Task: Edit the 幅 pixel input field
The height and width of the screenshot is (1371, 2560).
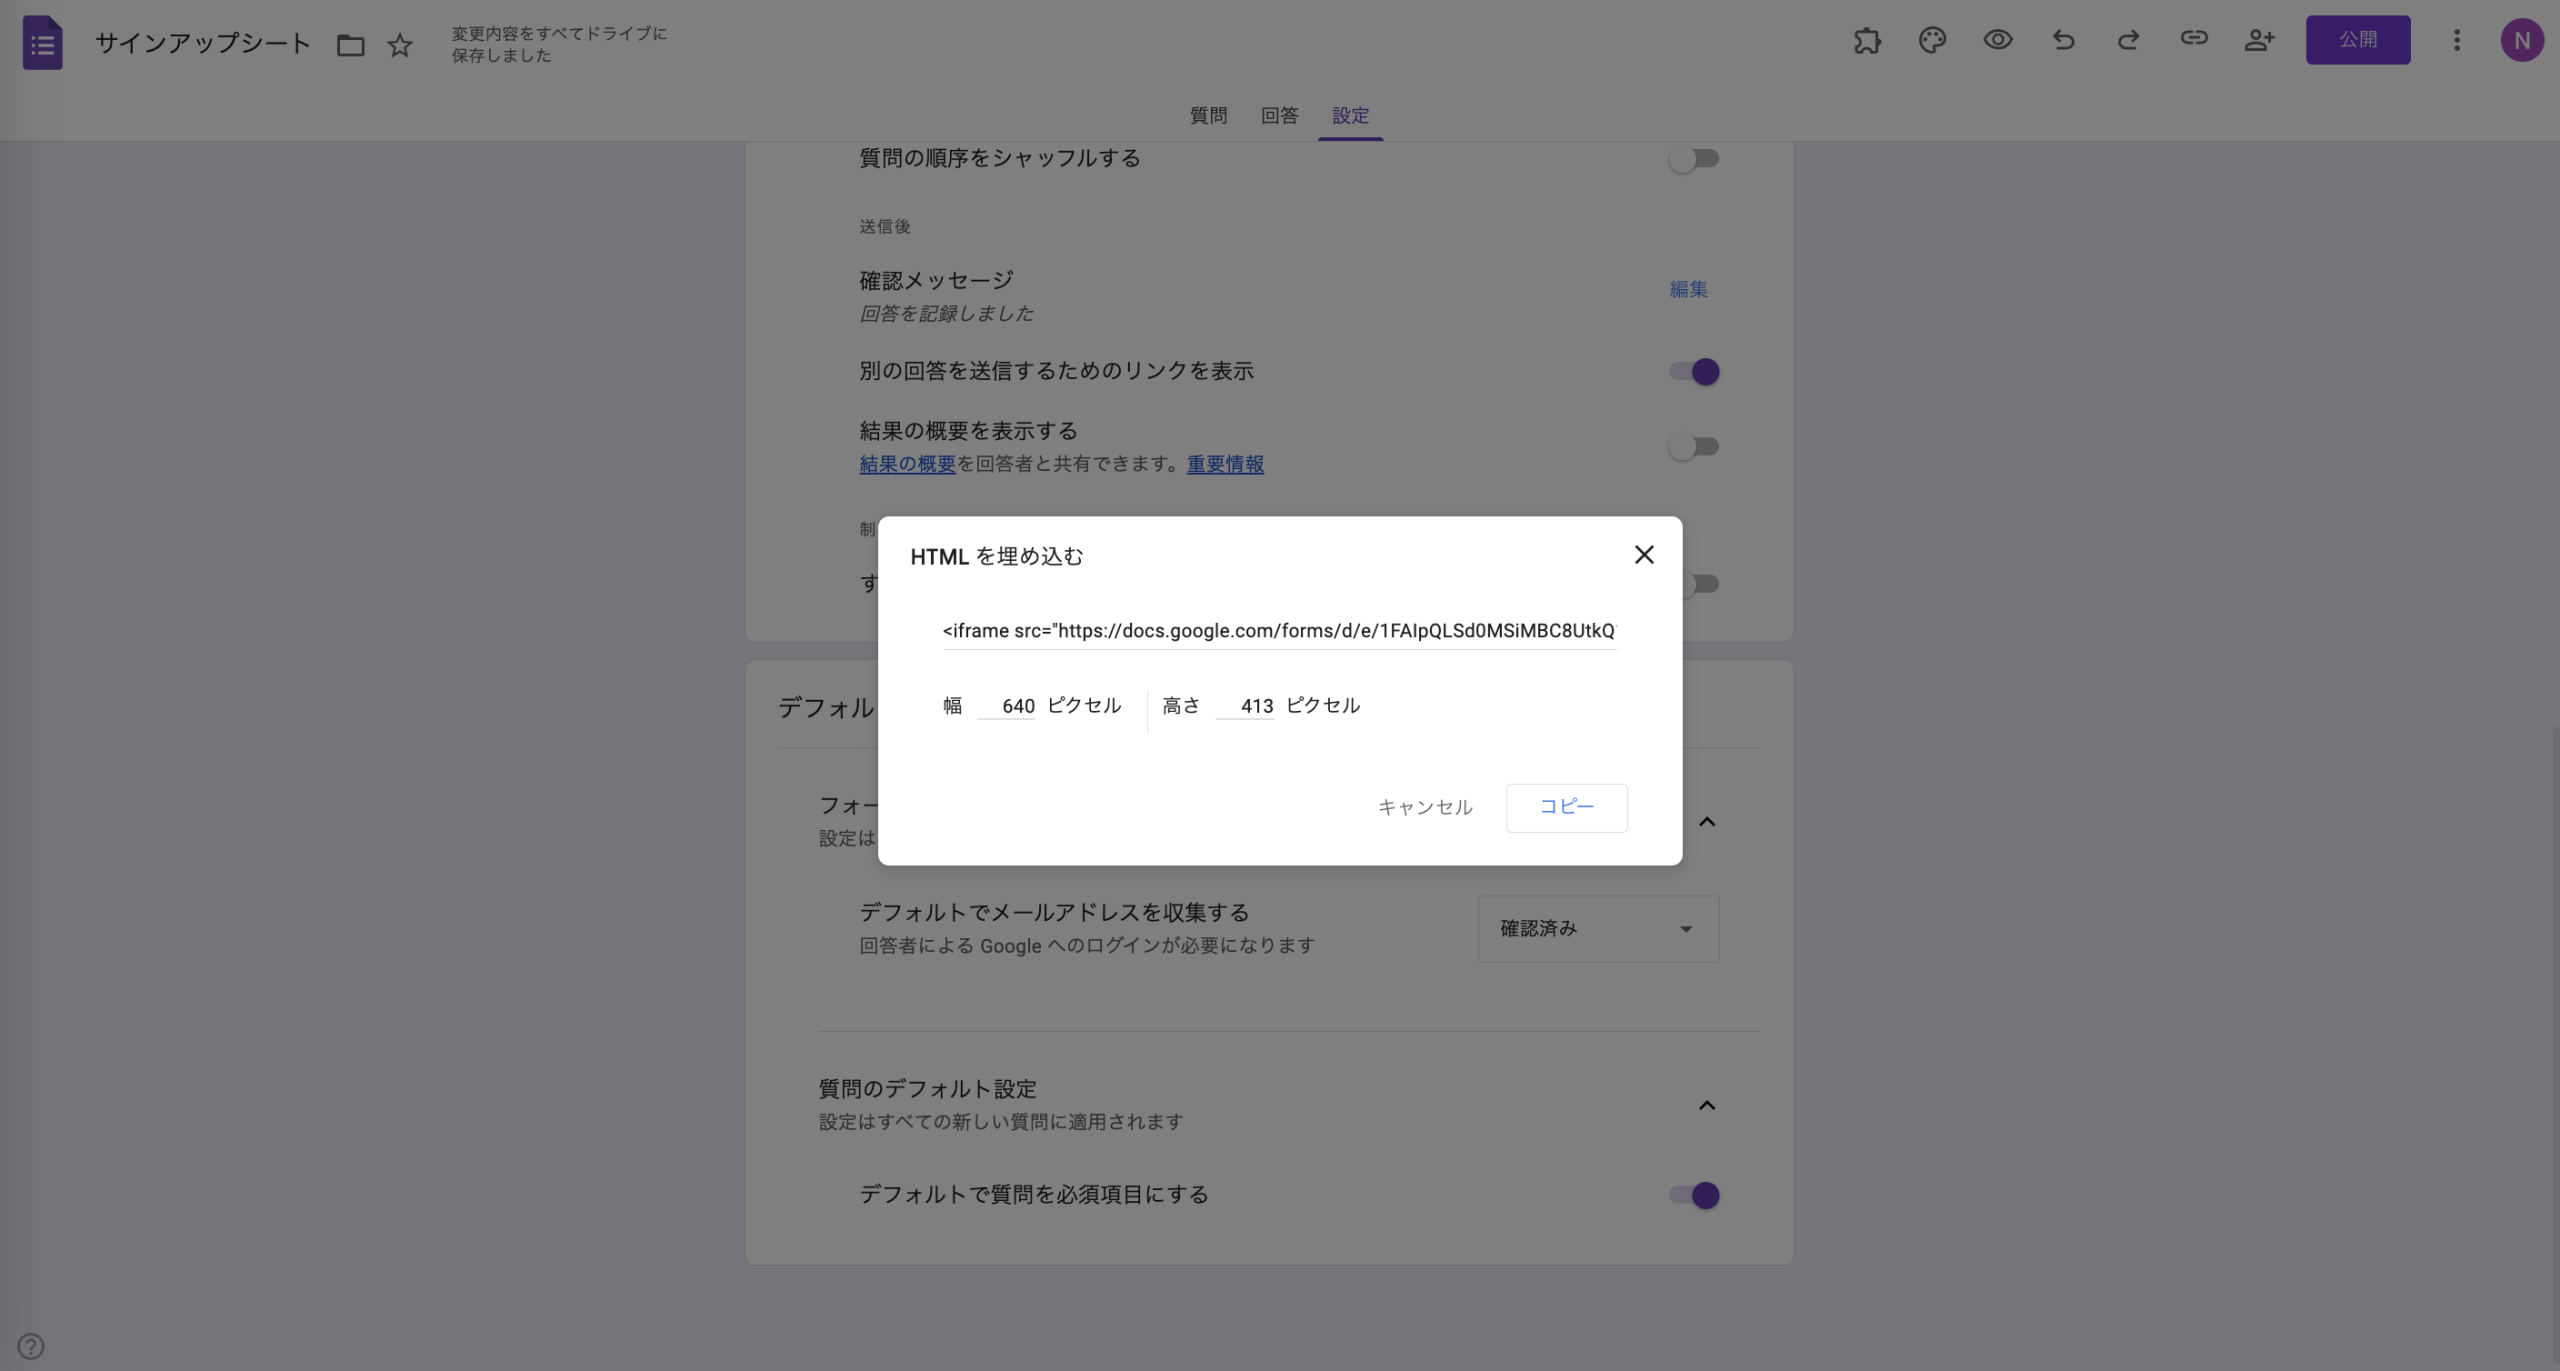Action: point(1007,705)
